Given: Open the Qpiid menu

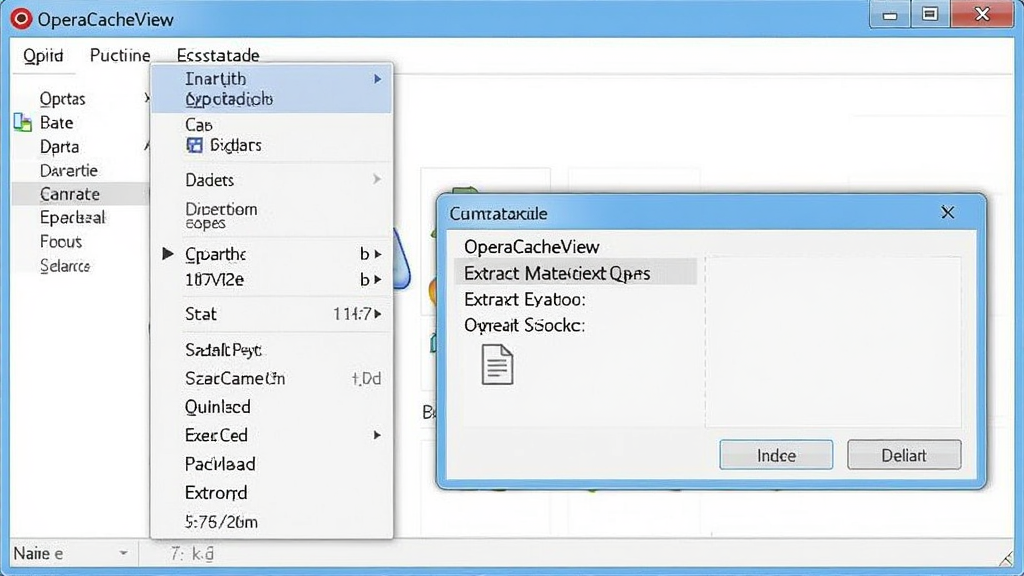Looking at the screenshot, I should pyautogui.click(x=43, y=56).
